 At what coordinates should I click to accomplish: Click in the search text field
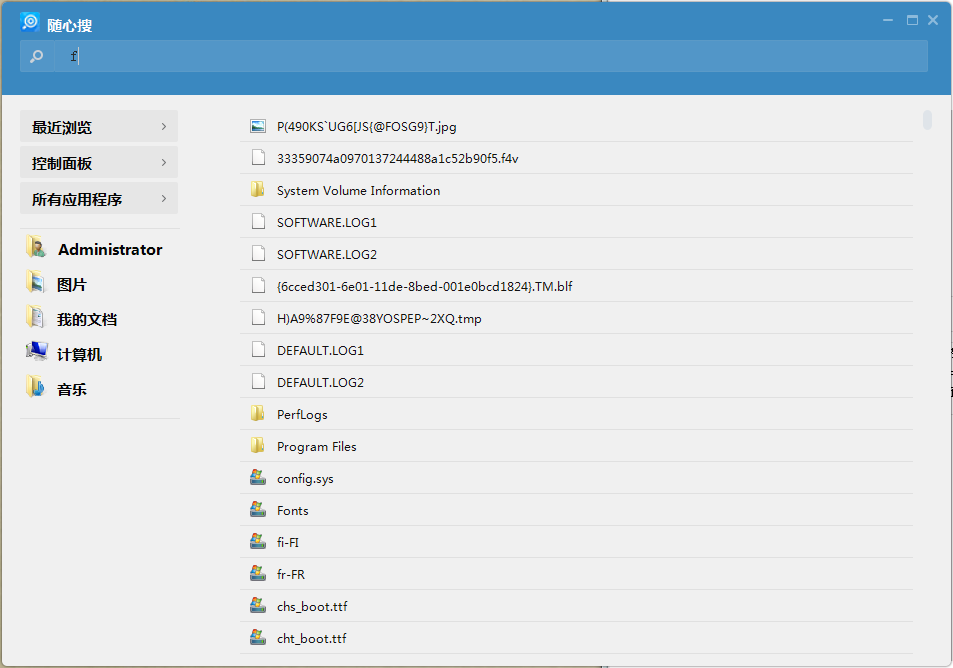(x=480, y=57)
